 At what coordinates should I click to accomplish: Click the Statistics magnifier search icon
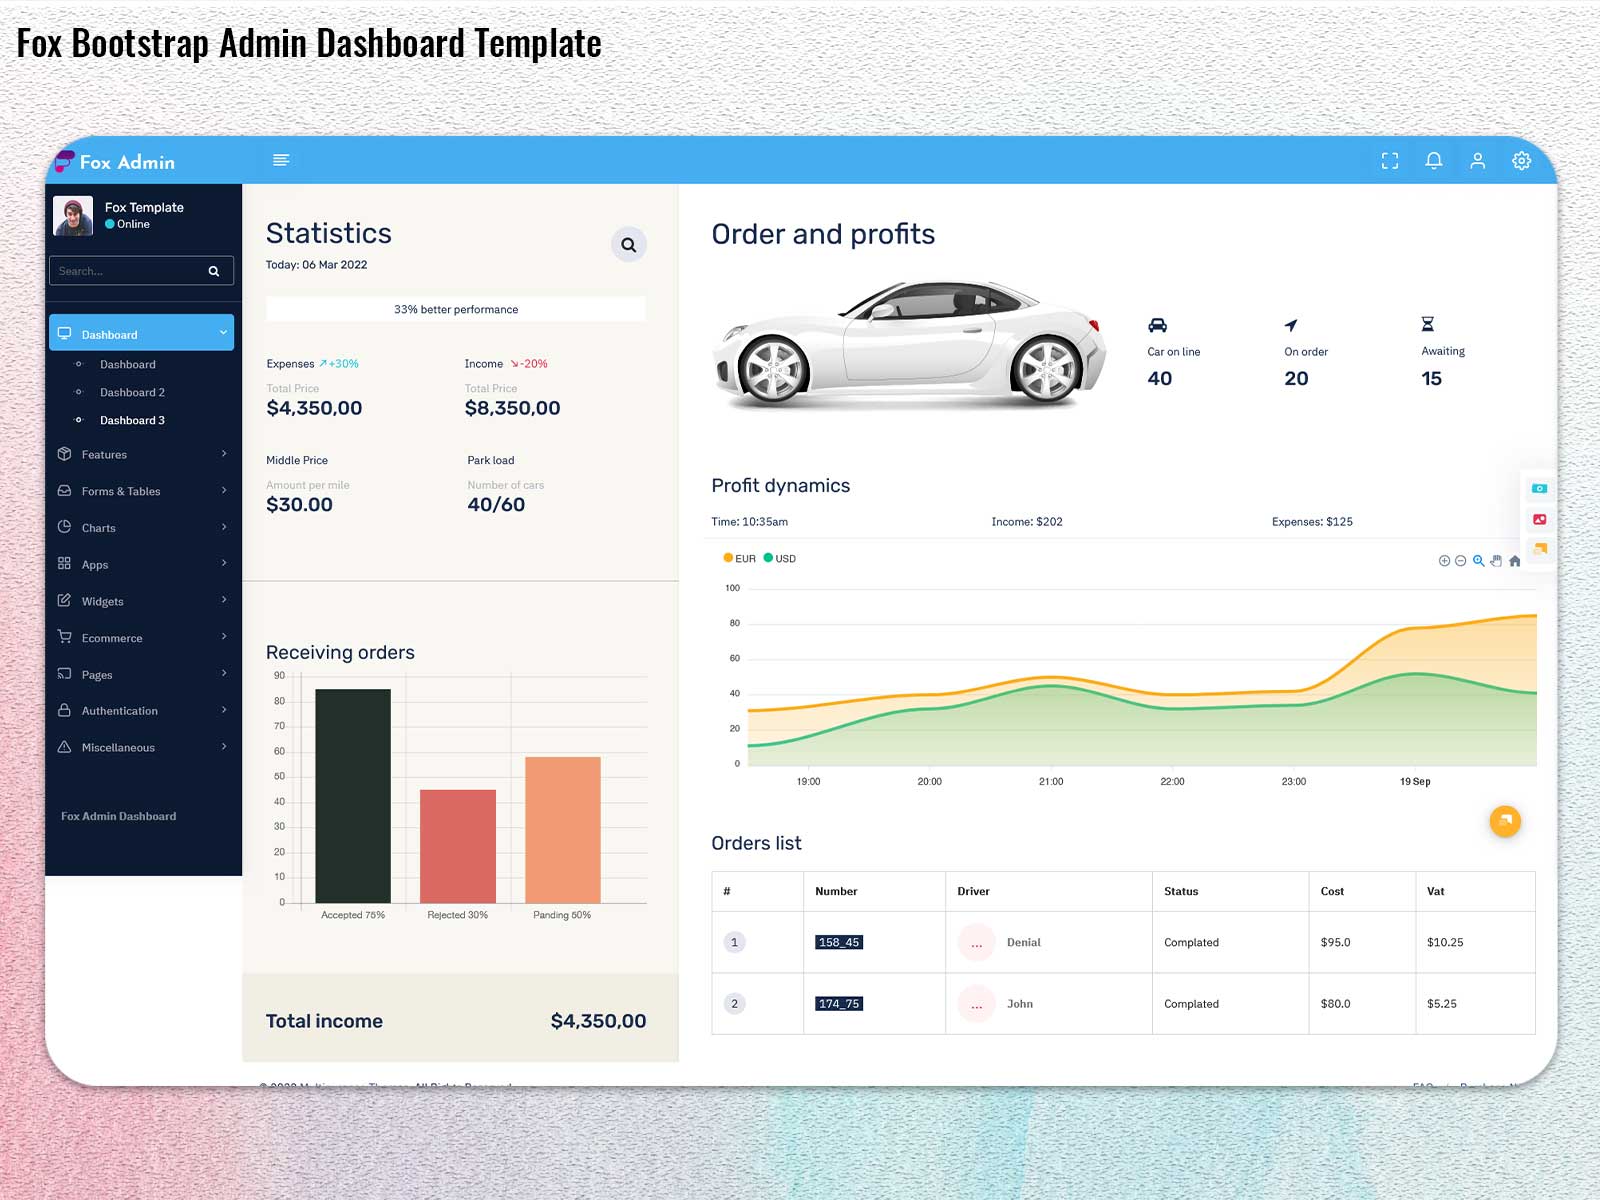(x=628, y=244)
